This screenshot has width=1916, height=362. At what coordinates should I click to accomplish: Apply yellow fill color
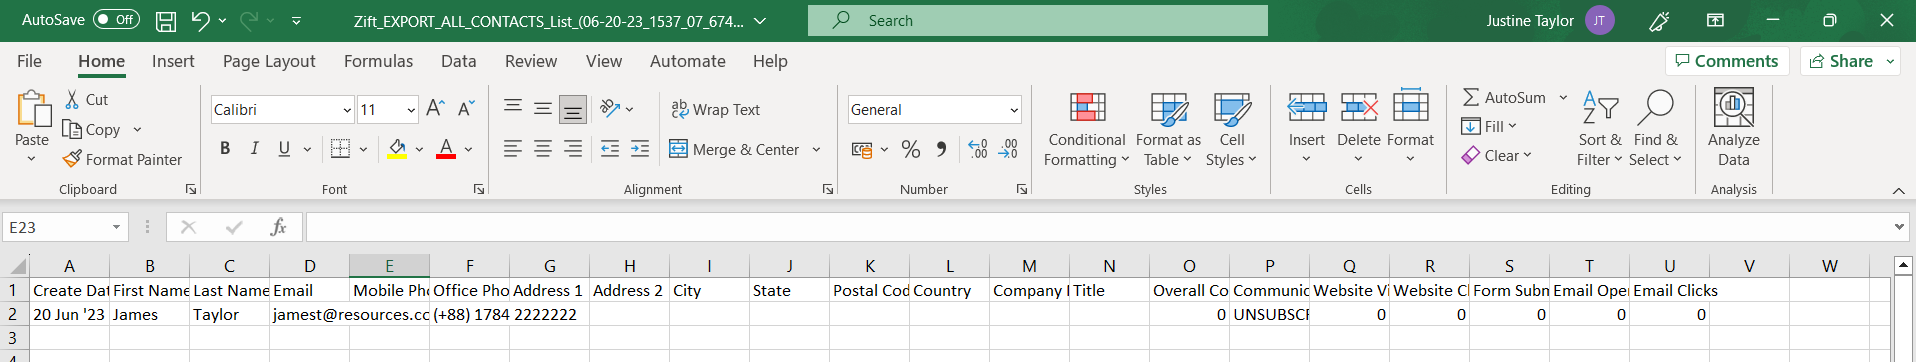397,149
